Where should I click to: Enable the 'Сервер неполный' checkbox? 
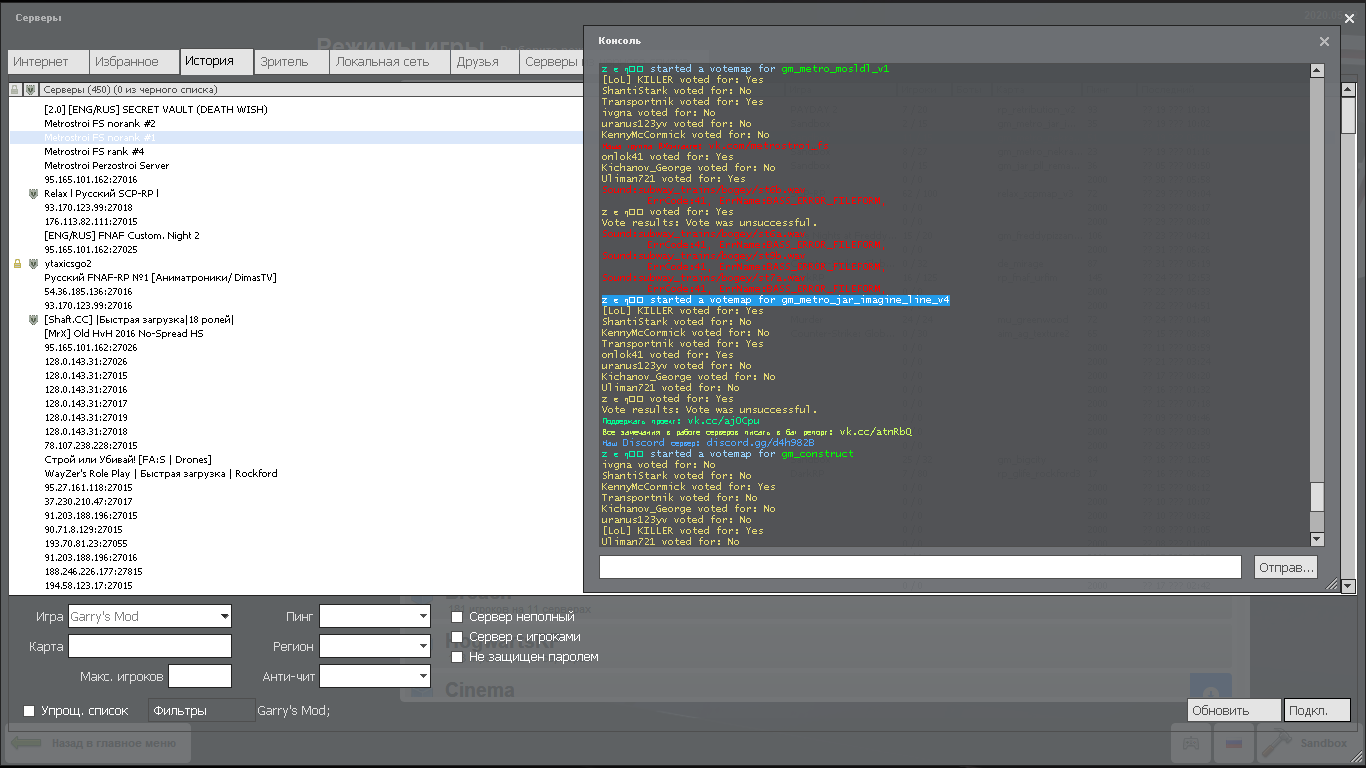[457, 617]
